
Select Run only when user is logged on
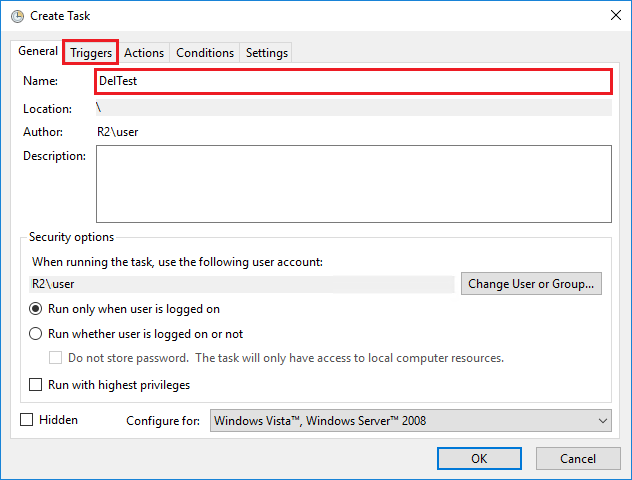coord(125,309)
